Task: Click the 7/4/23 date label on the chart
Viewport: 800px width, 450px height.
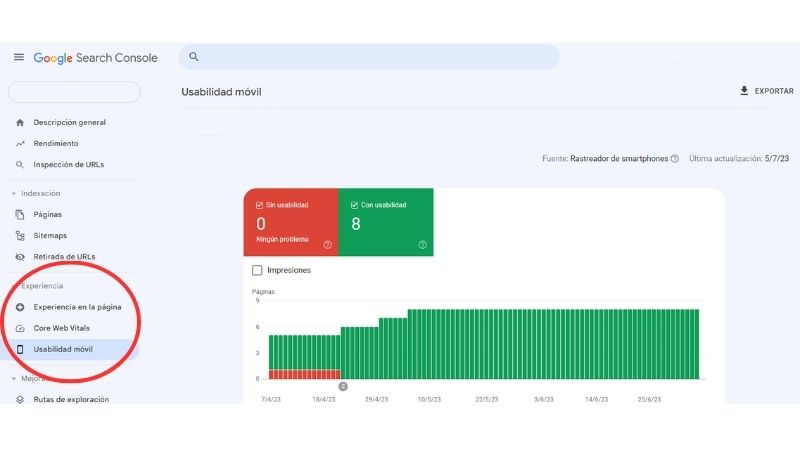Action: pyautogui.click(x=271, y=399)
